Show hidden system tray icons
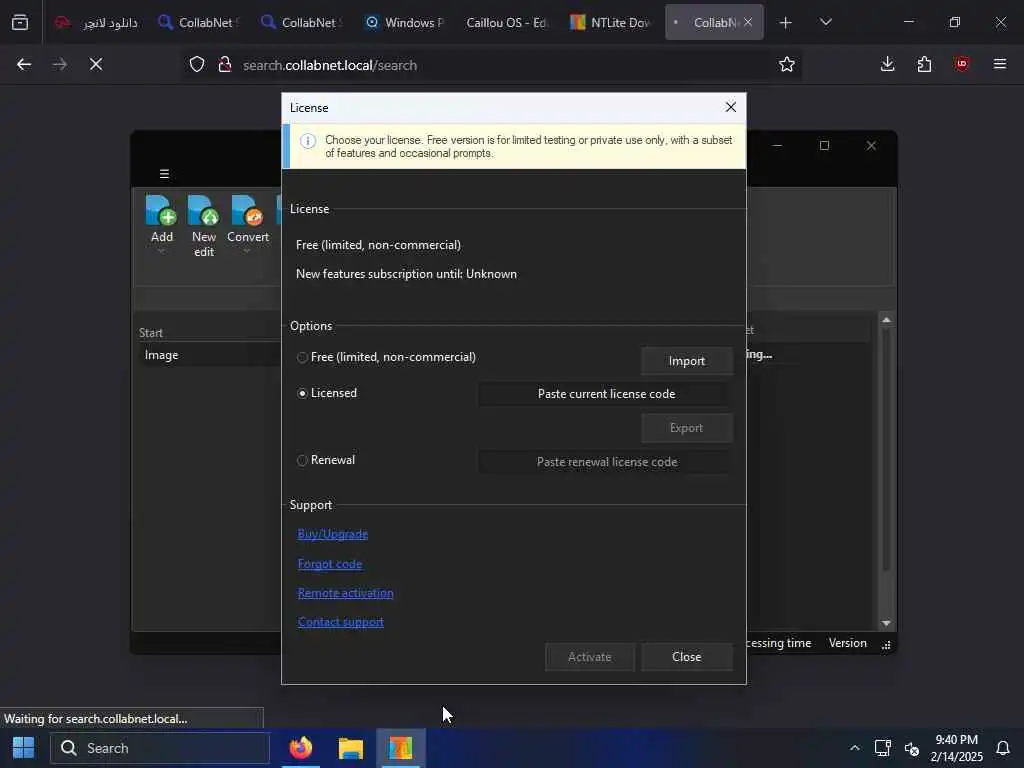1024x768 pixels. [854, 748]
